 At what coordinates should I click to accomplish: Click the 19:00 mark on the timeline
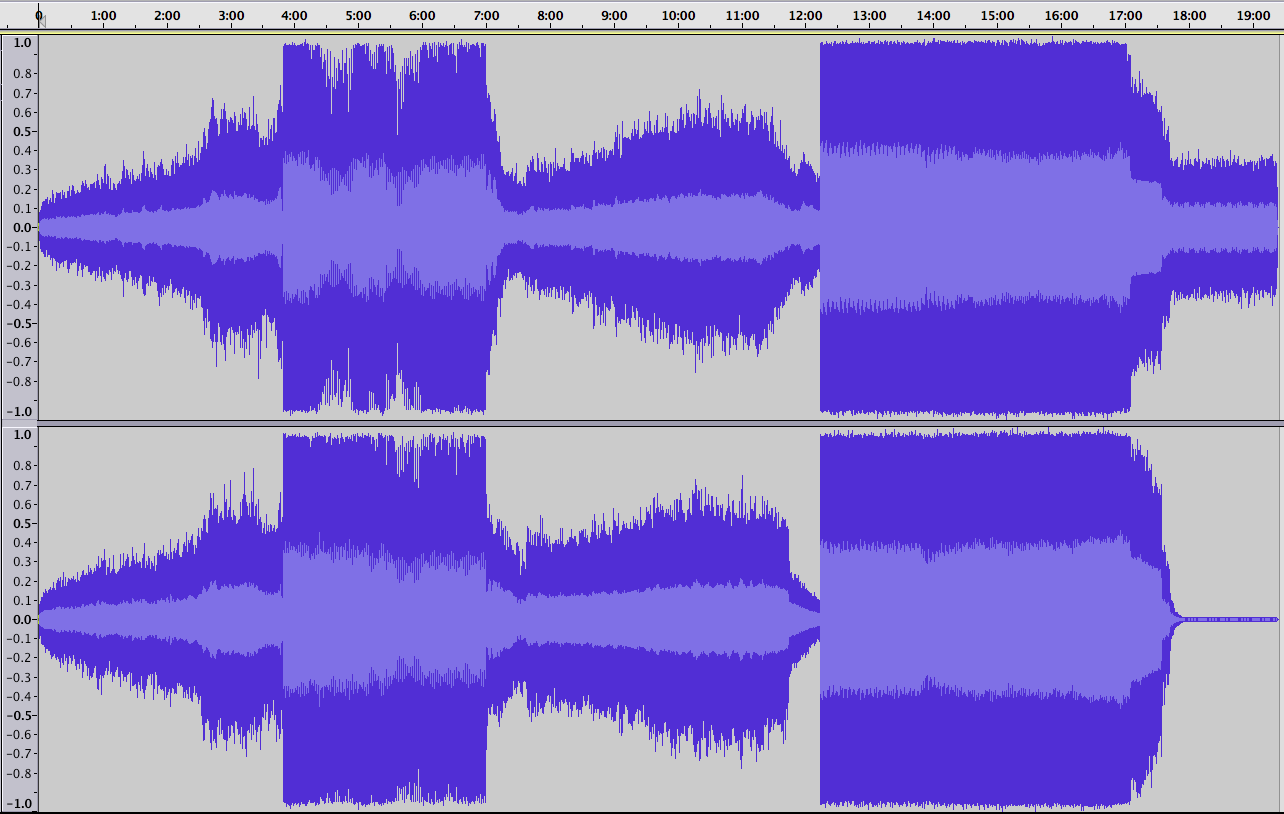(x=1253, y=16)
